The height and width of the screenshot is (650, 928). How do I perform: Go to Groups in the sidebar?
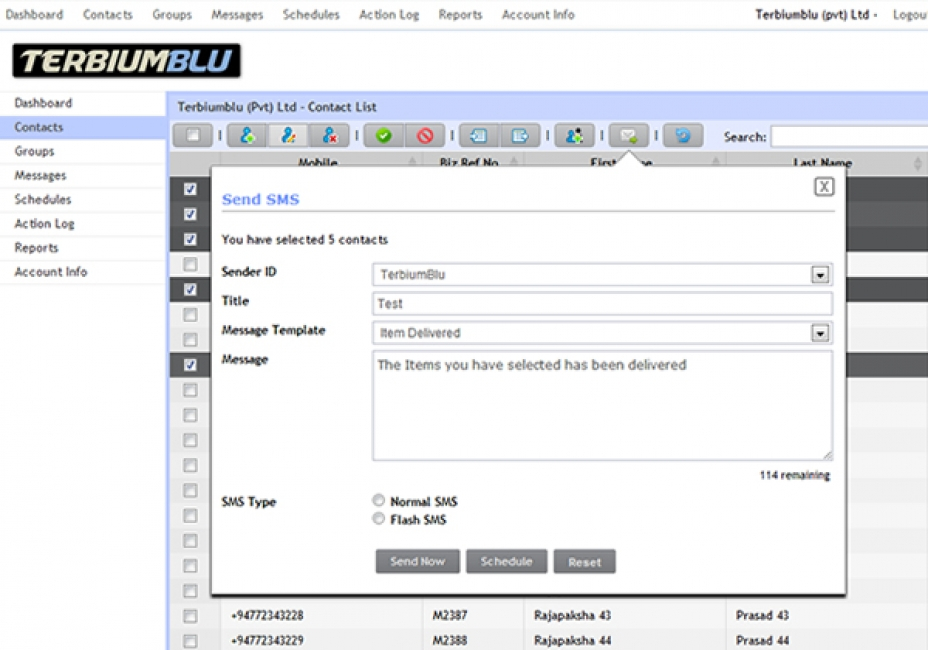pos(83,152)
